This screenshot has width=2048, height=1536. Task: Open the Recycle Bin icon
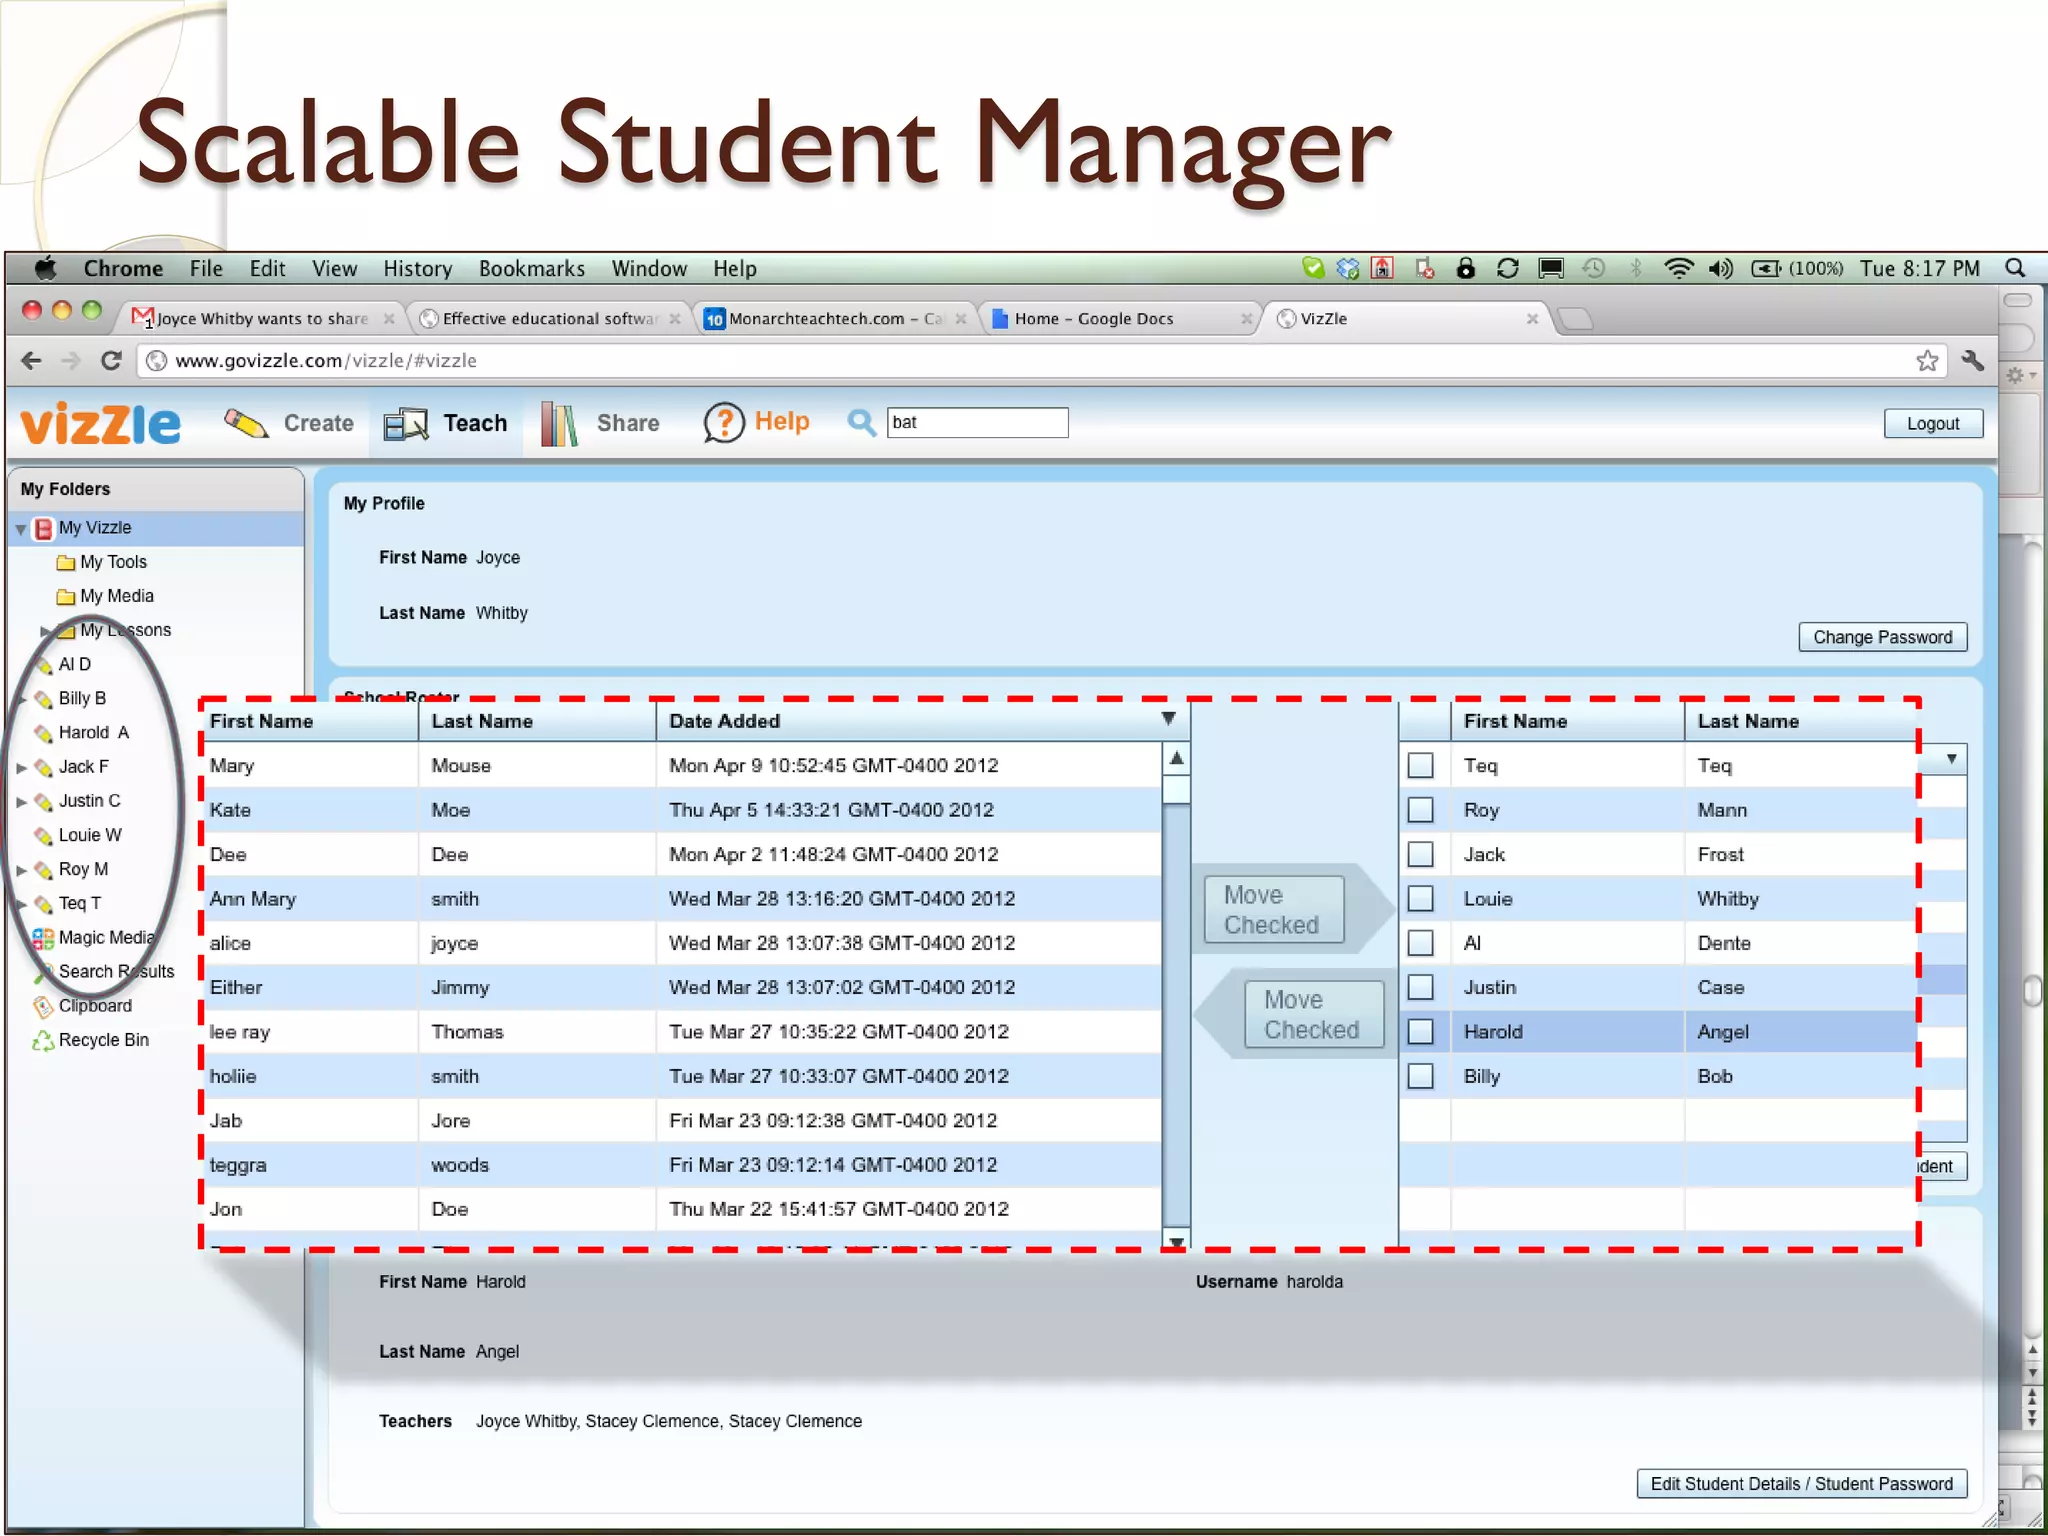click(x=43, y=1040)
